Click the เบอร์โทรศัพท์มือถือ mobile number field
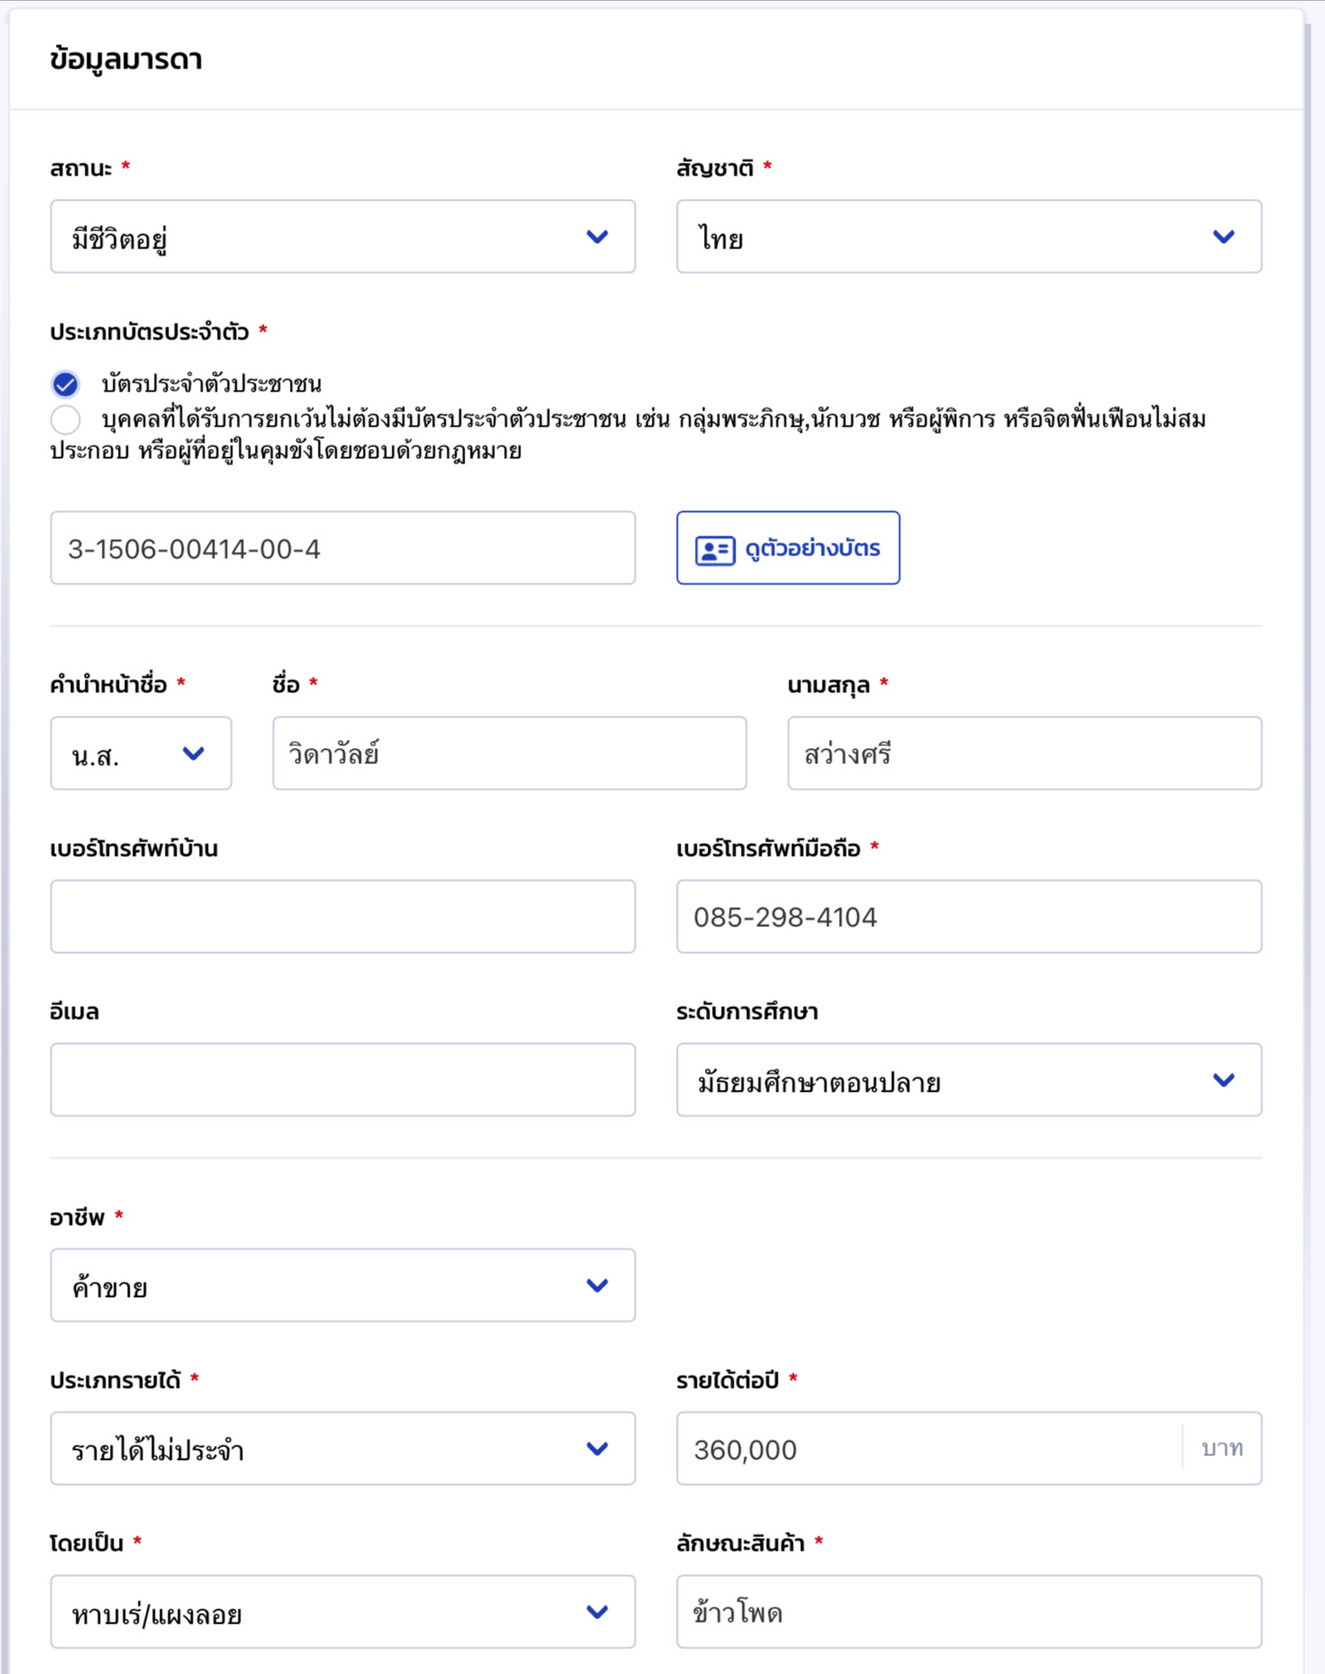This screenshot has height=1674, width=1325. (968, 917)
